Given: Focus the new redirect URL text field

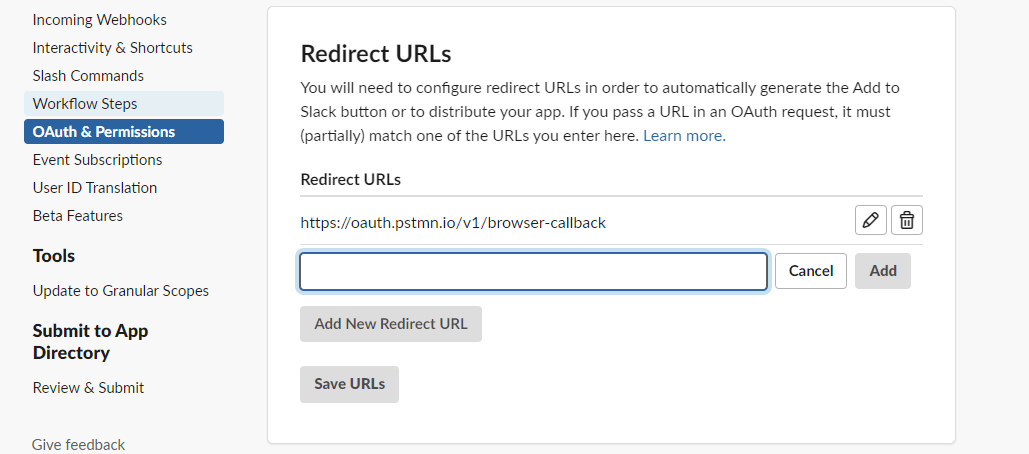Looking at the screenshot, I should click(x=533, y=271).
